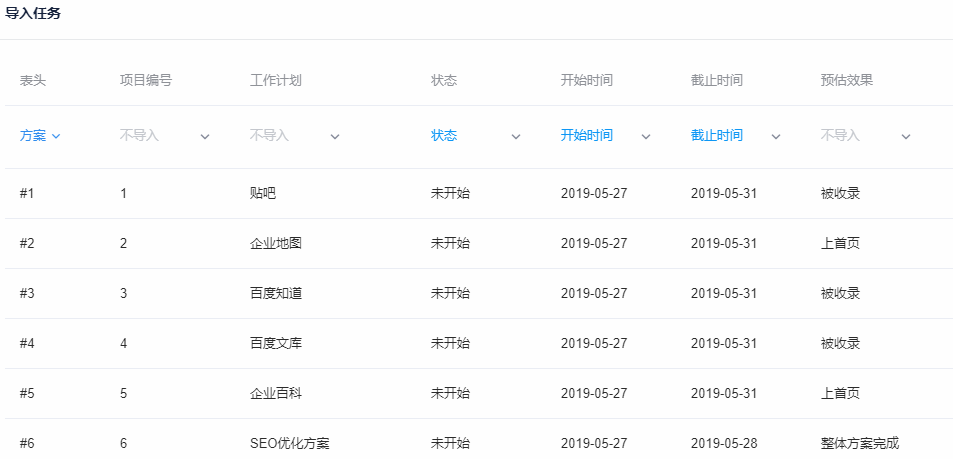The height and width of the screenshot is (459, 953).
Task: Select row #5 label
Action: pos(27,393)
